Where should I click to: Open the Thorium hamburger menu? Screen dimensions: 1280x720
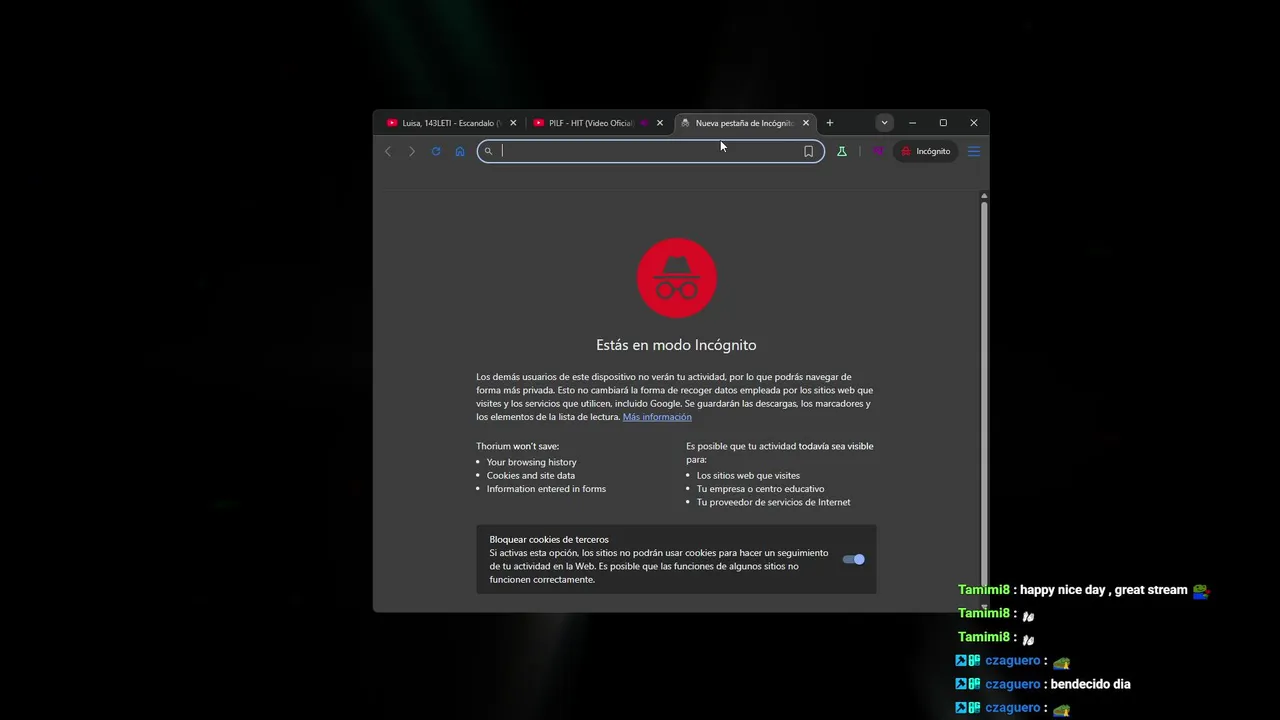973,151
